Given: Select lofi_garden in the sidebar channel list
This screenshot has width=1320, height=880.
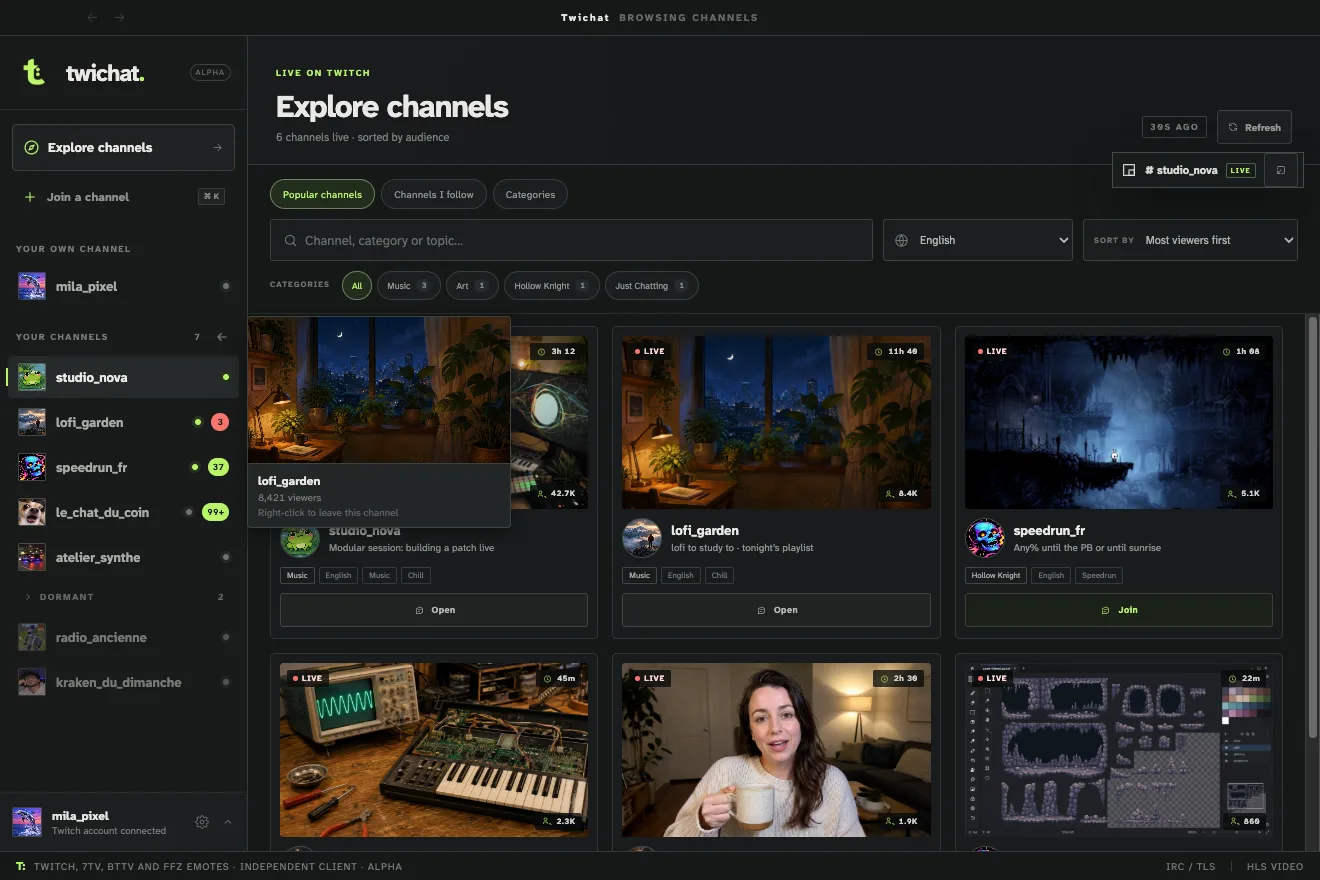Looking at the screenshot, I should (x=123, y=422).
